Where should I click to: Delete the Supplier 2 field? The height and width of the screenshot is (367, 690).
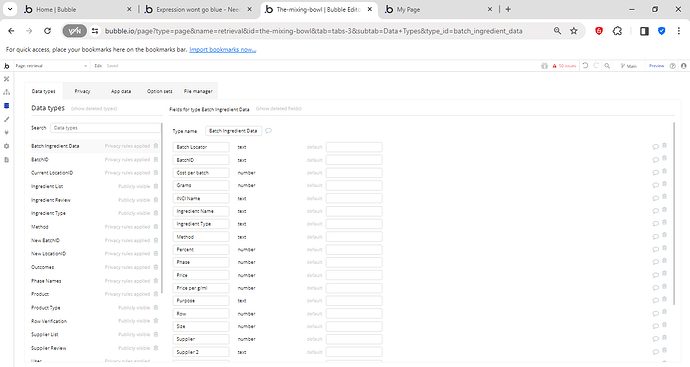[x=664, y=351]
